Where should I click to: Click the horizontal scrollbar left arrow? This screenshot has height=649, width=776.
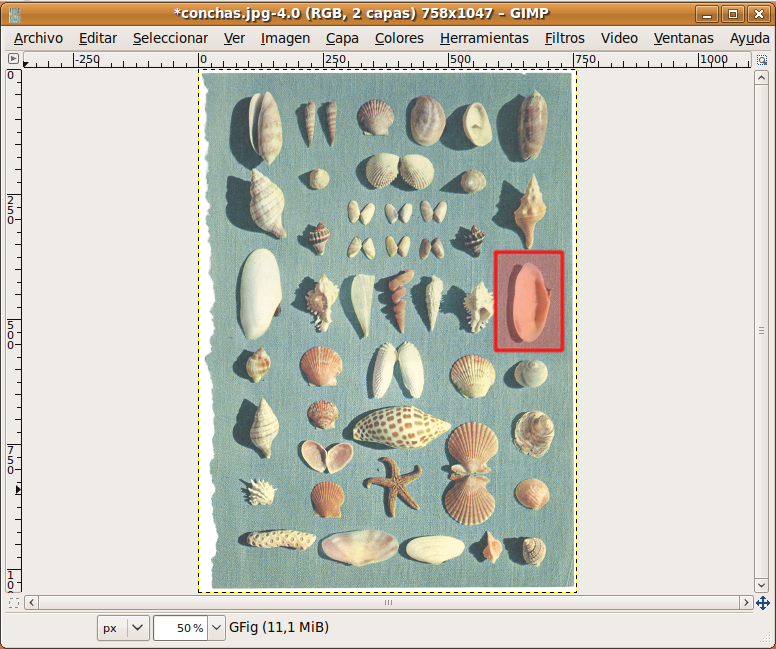(31, 603)
